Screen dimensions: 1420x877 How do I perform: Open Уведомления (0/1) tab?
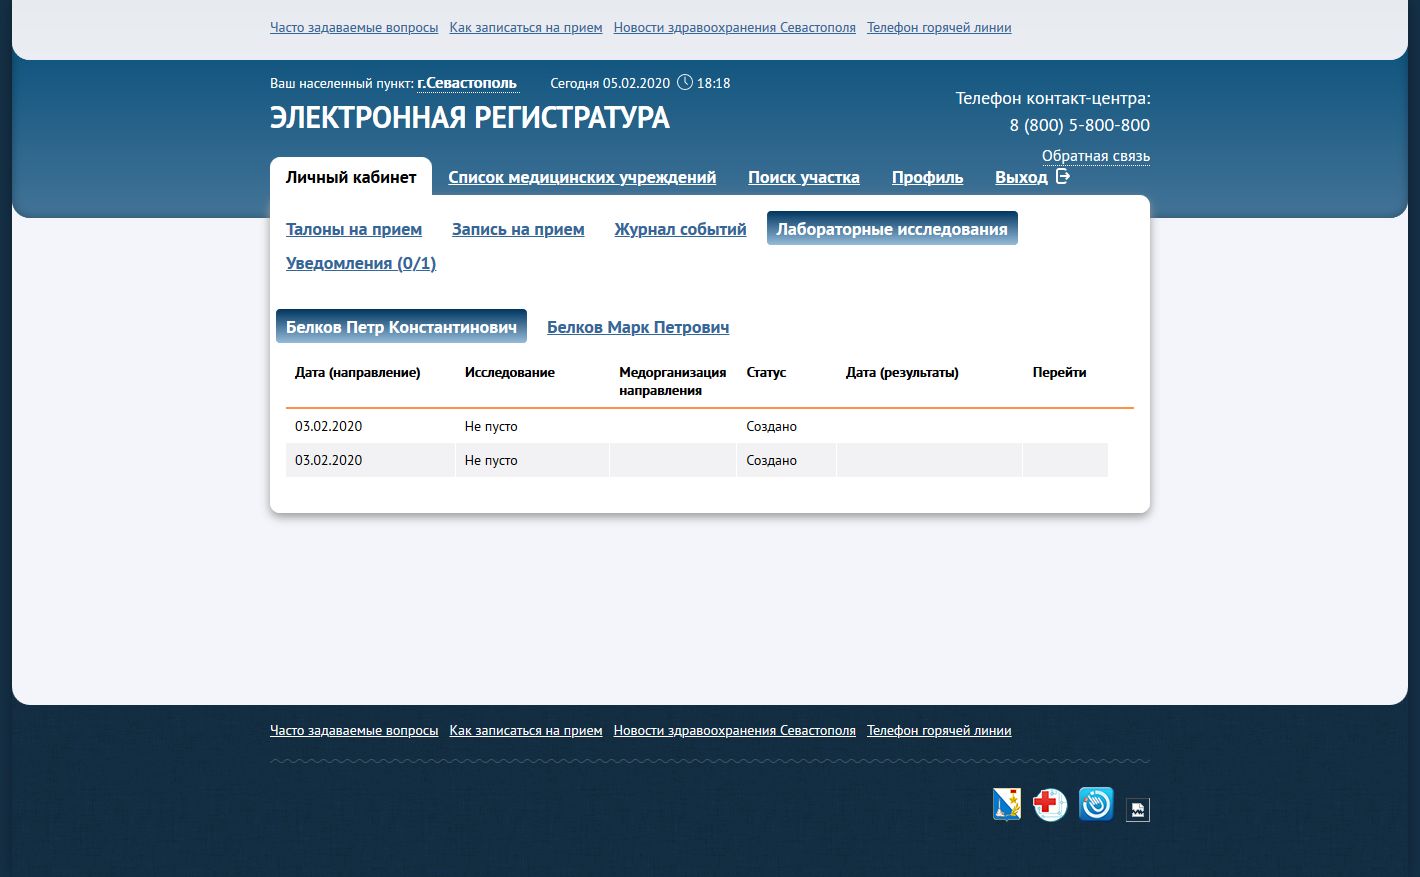(361, 263)
